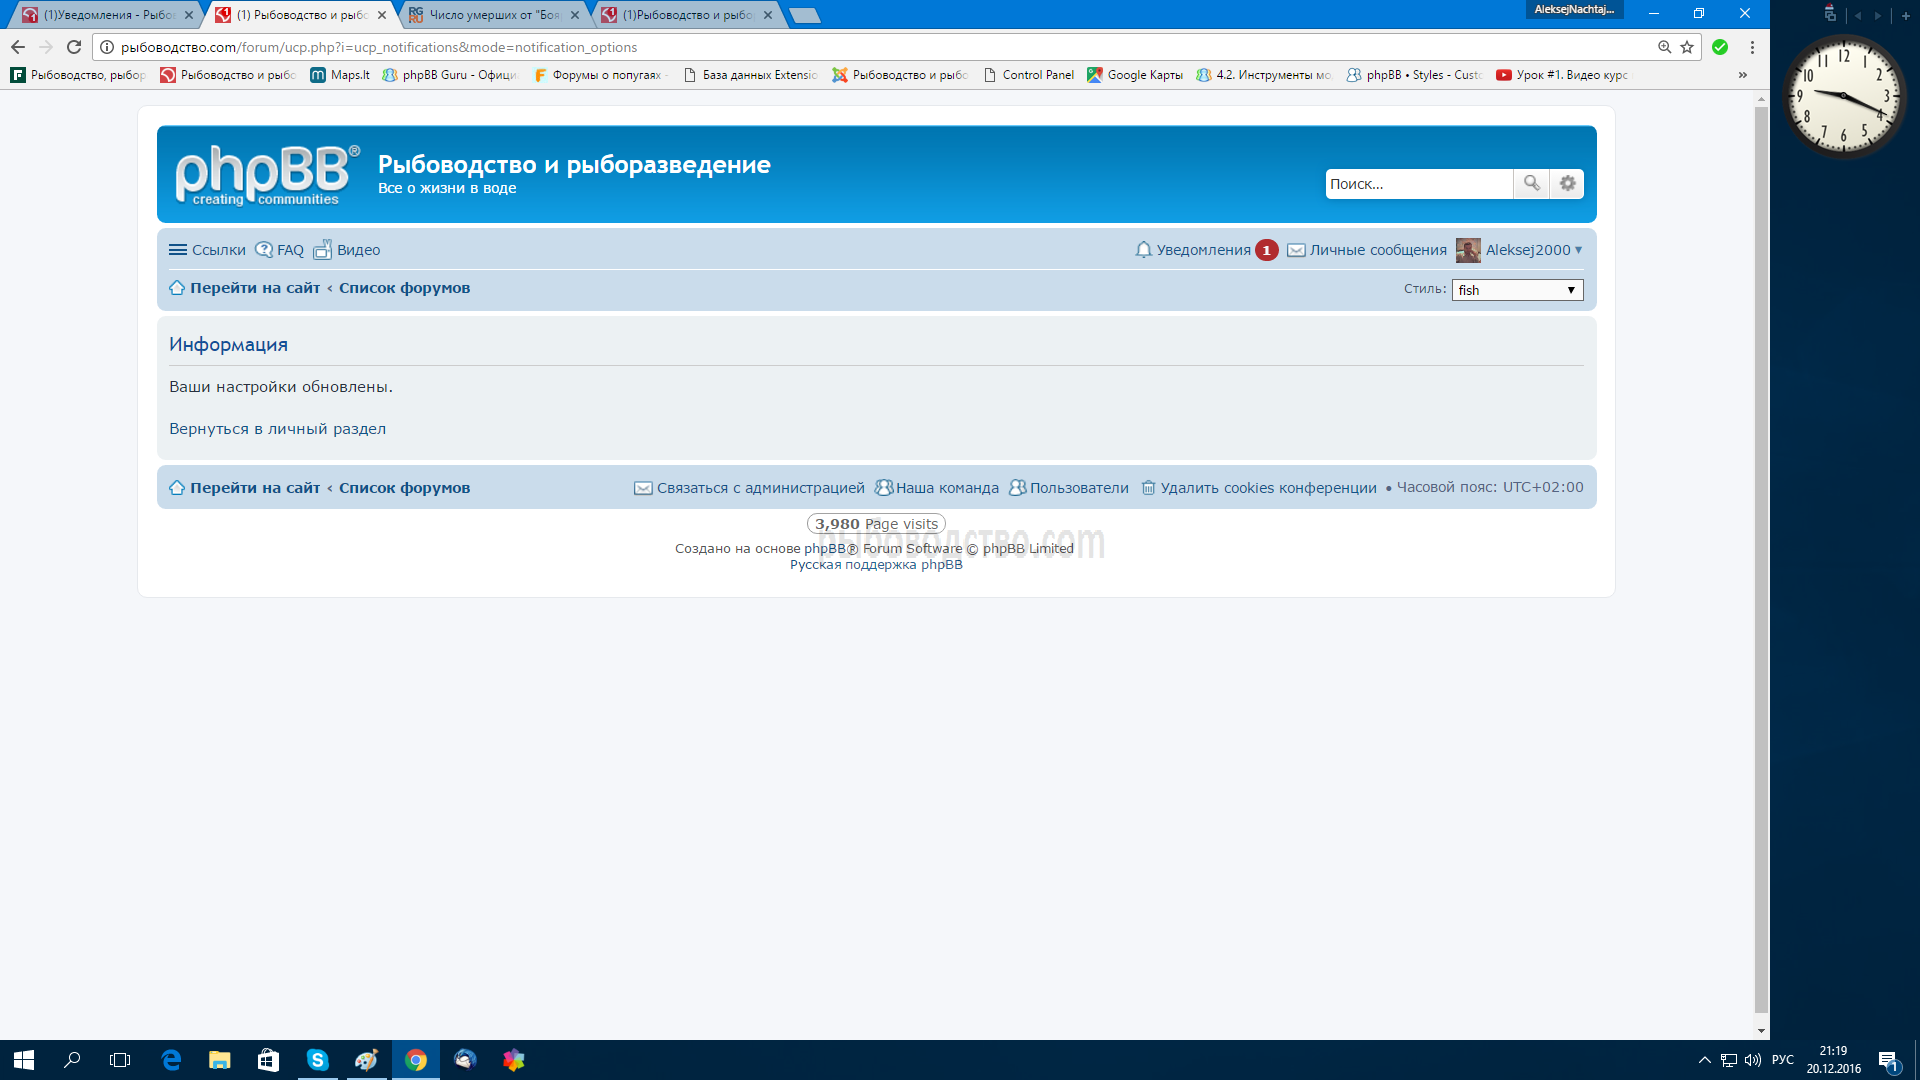Click the Список форумов breadcrumb at top
This screenshot has width=1920, height=1080.
point(404,288)
